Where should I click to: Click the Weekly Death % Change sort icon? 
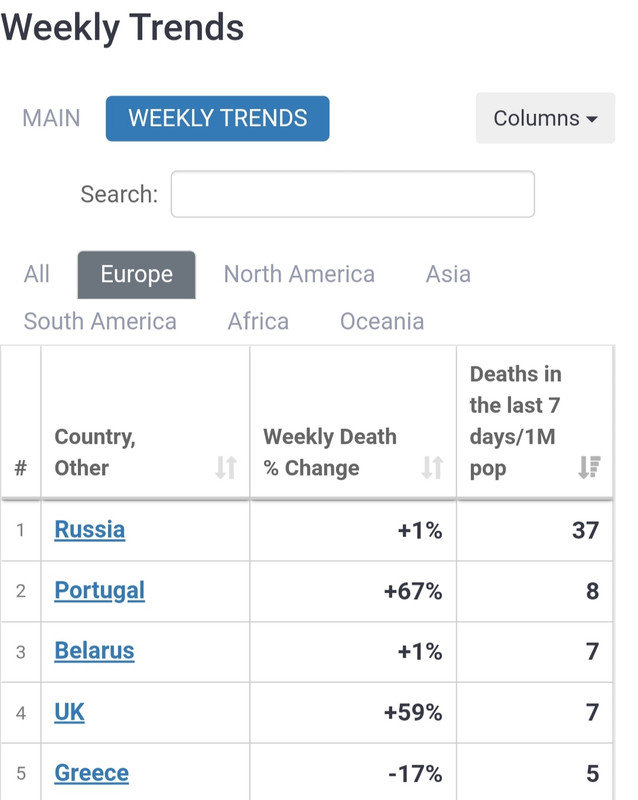[432, 467]
